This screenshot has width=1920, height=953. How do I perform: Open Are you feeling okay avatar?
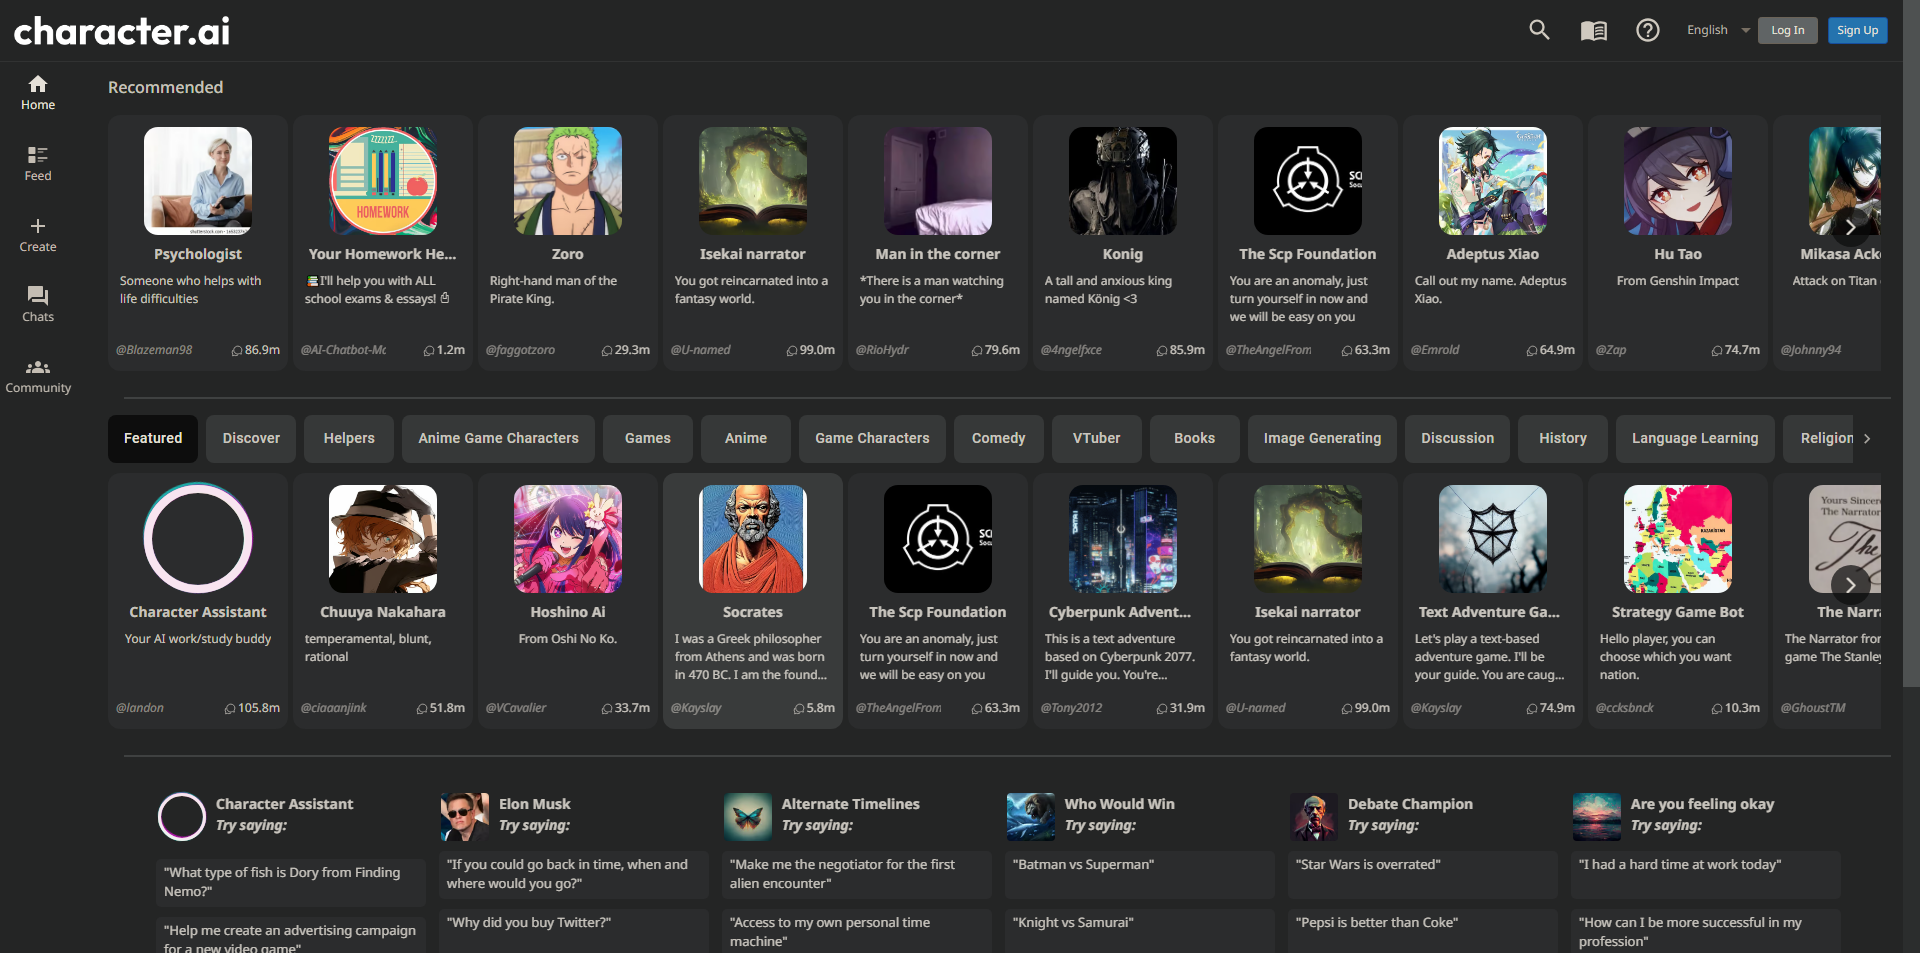(x=1597, y=817)
